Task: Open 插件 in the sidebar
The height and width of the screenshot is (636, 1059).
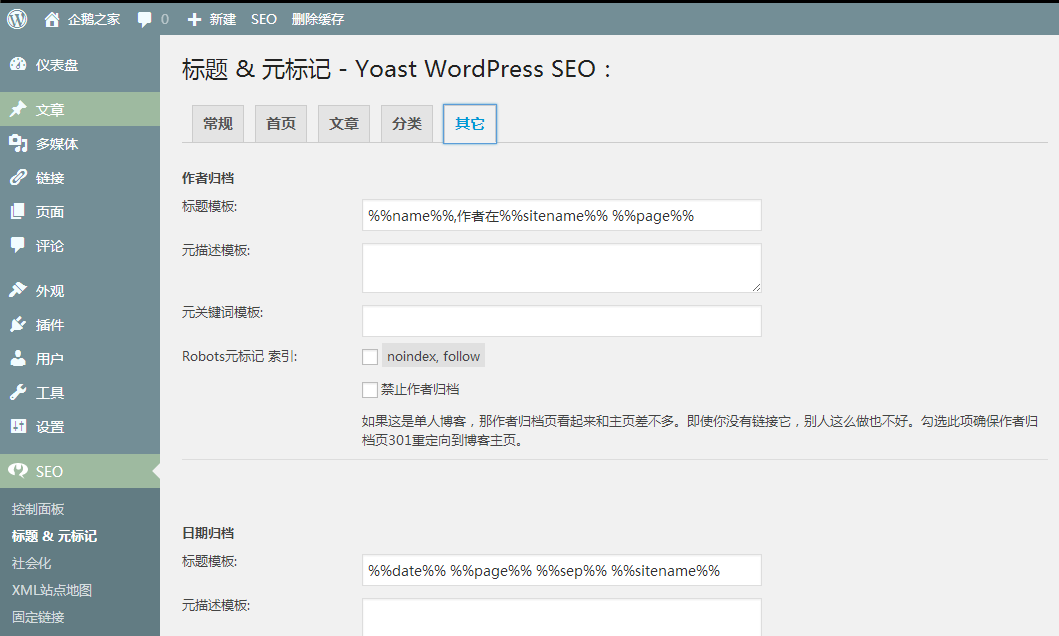Action: pos(50,325)
